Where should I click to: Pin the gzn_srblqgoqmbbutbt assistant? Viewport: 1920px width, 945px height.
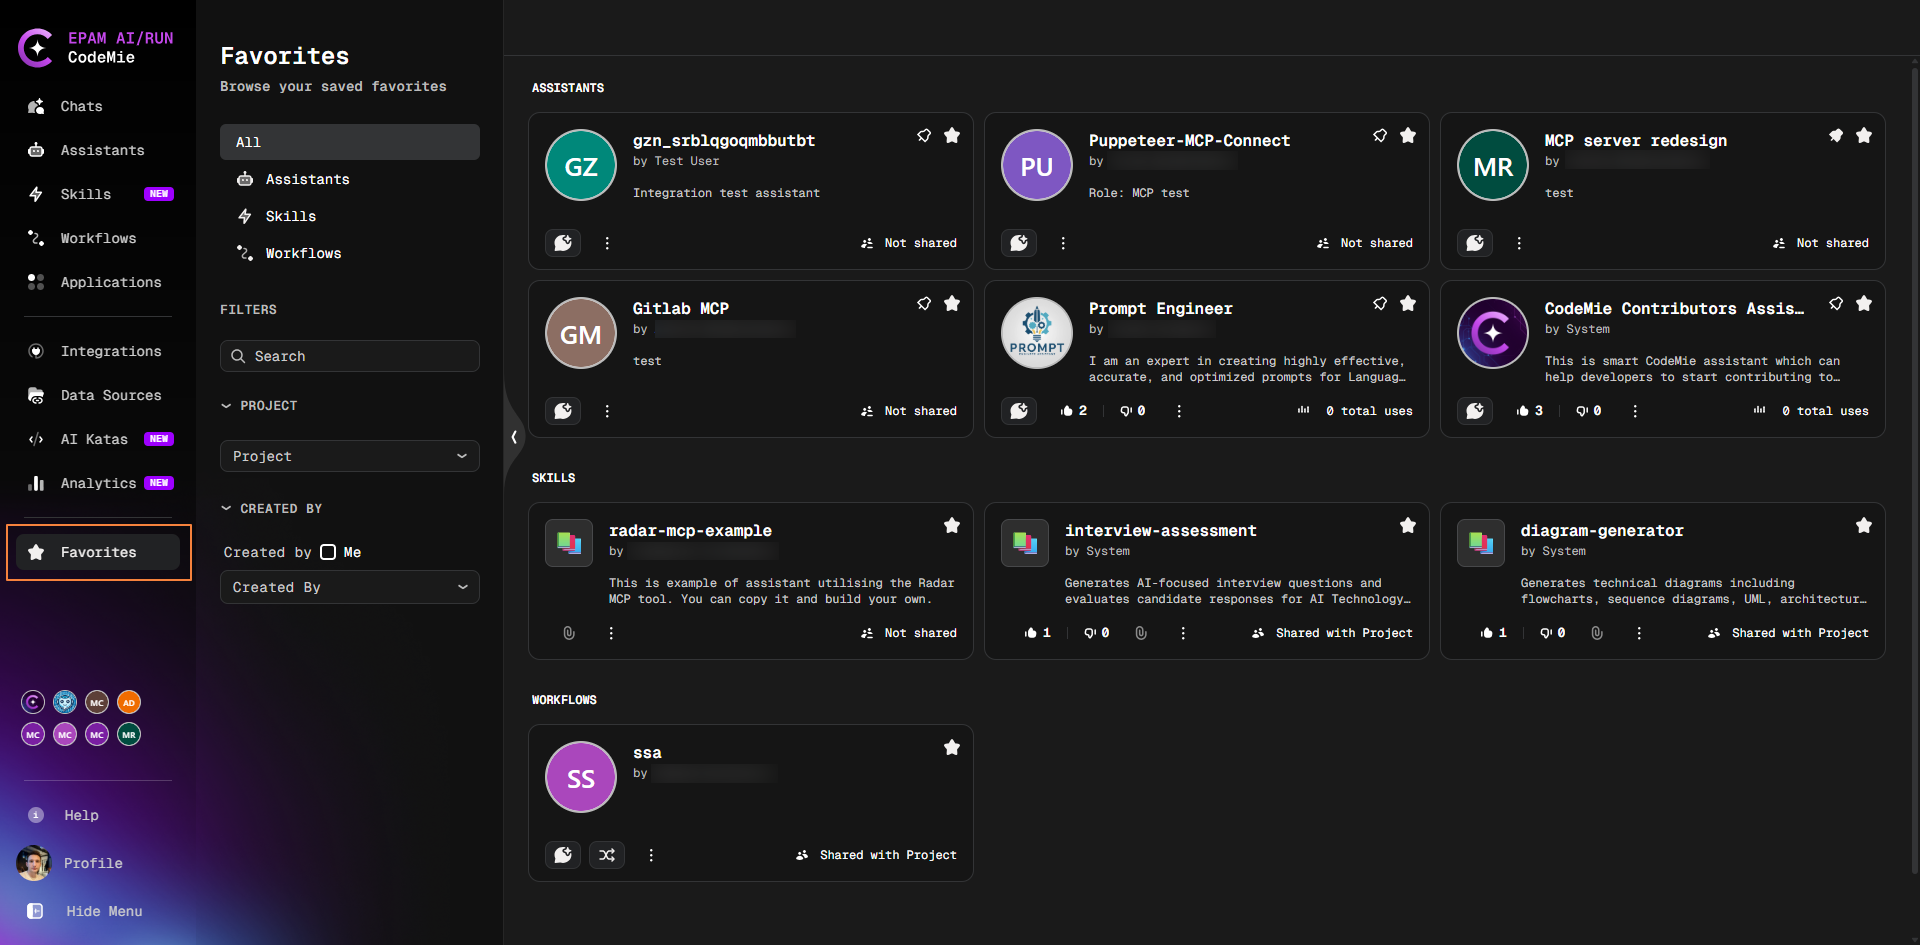924,135
